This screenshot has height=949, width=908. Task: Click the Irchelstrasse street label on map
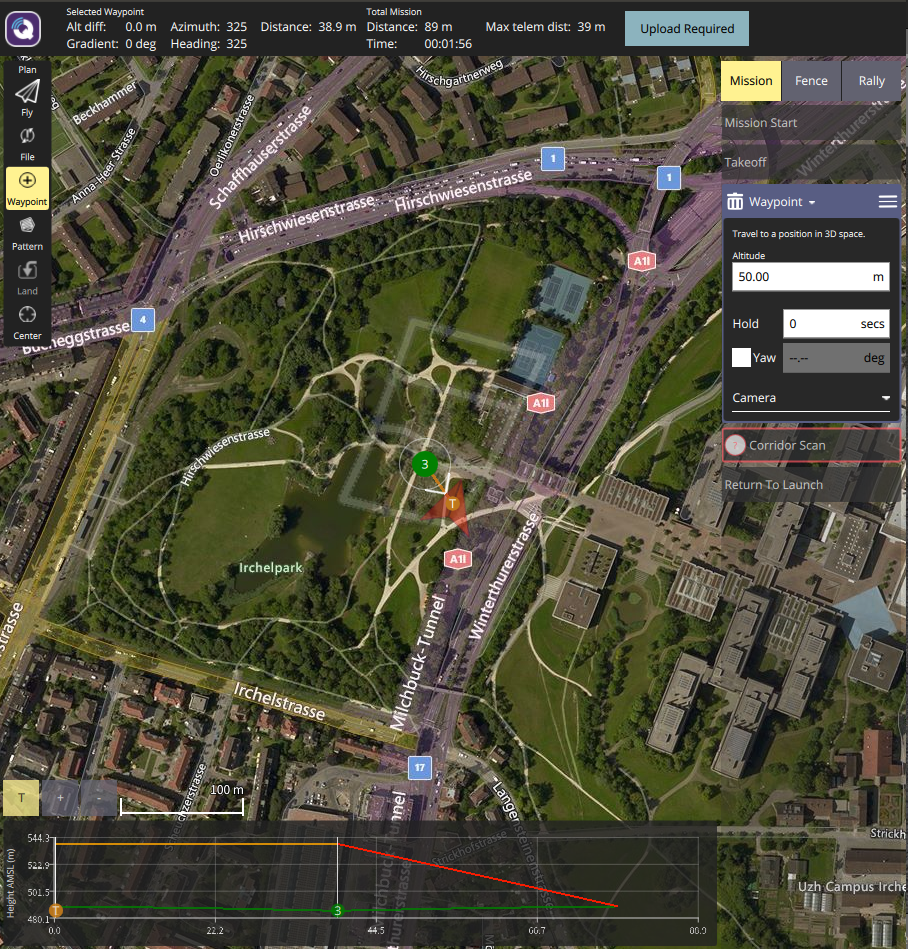[279, 702]
